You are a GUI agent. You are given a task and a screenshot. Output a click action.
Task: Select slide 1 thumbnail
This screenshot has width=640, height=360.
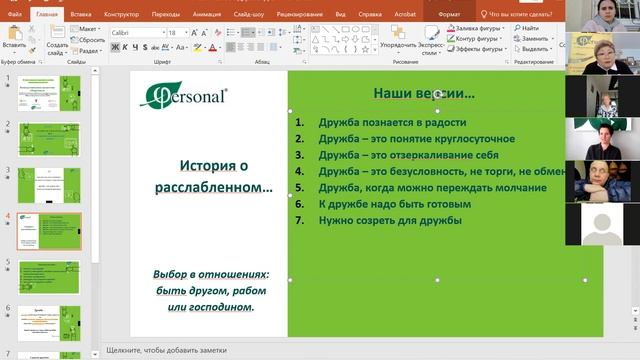coord(49,93)
